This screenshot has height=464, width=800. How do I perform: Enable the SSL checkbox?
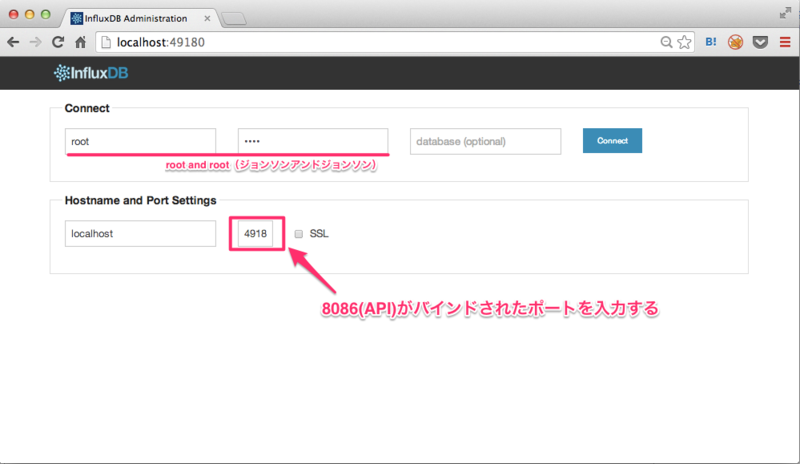pos(298,234)
